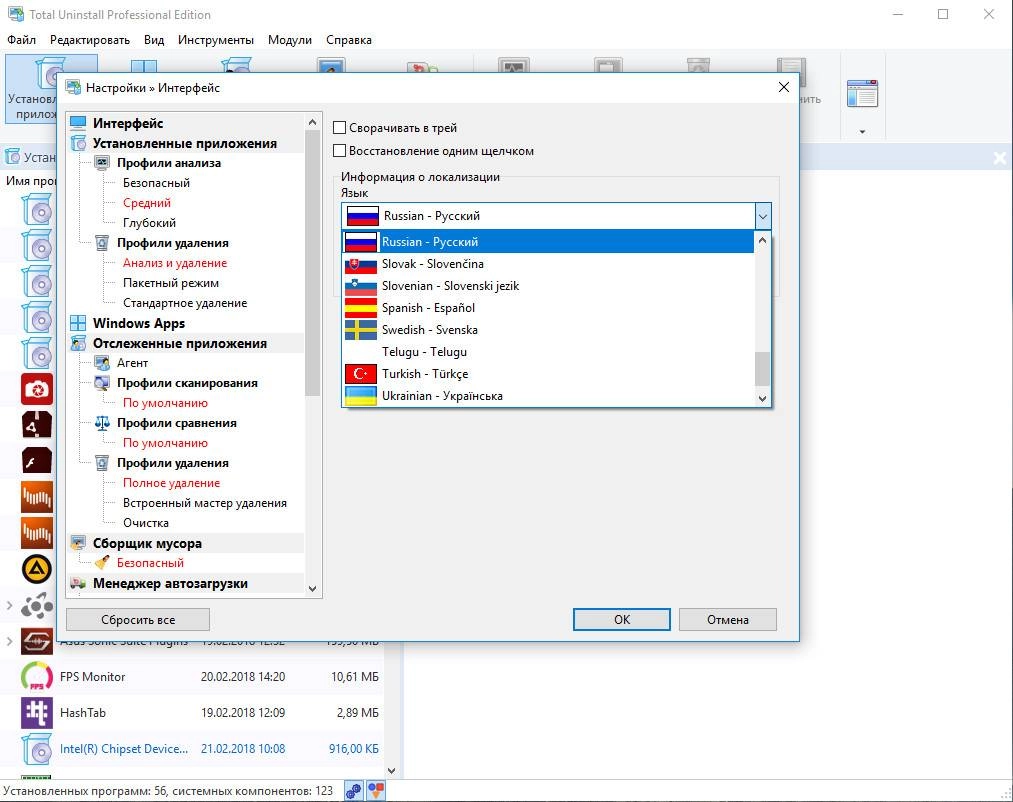Click the broom icon beside Безопасный
The height and width of the screenshot is (802, 1013).
pos(102,563)
